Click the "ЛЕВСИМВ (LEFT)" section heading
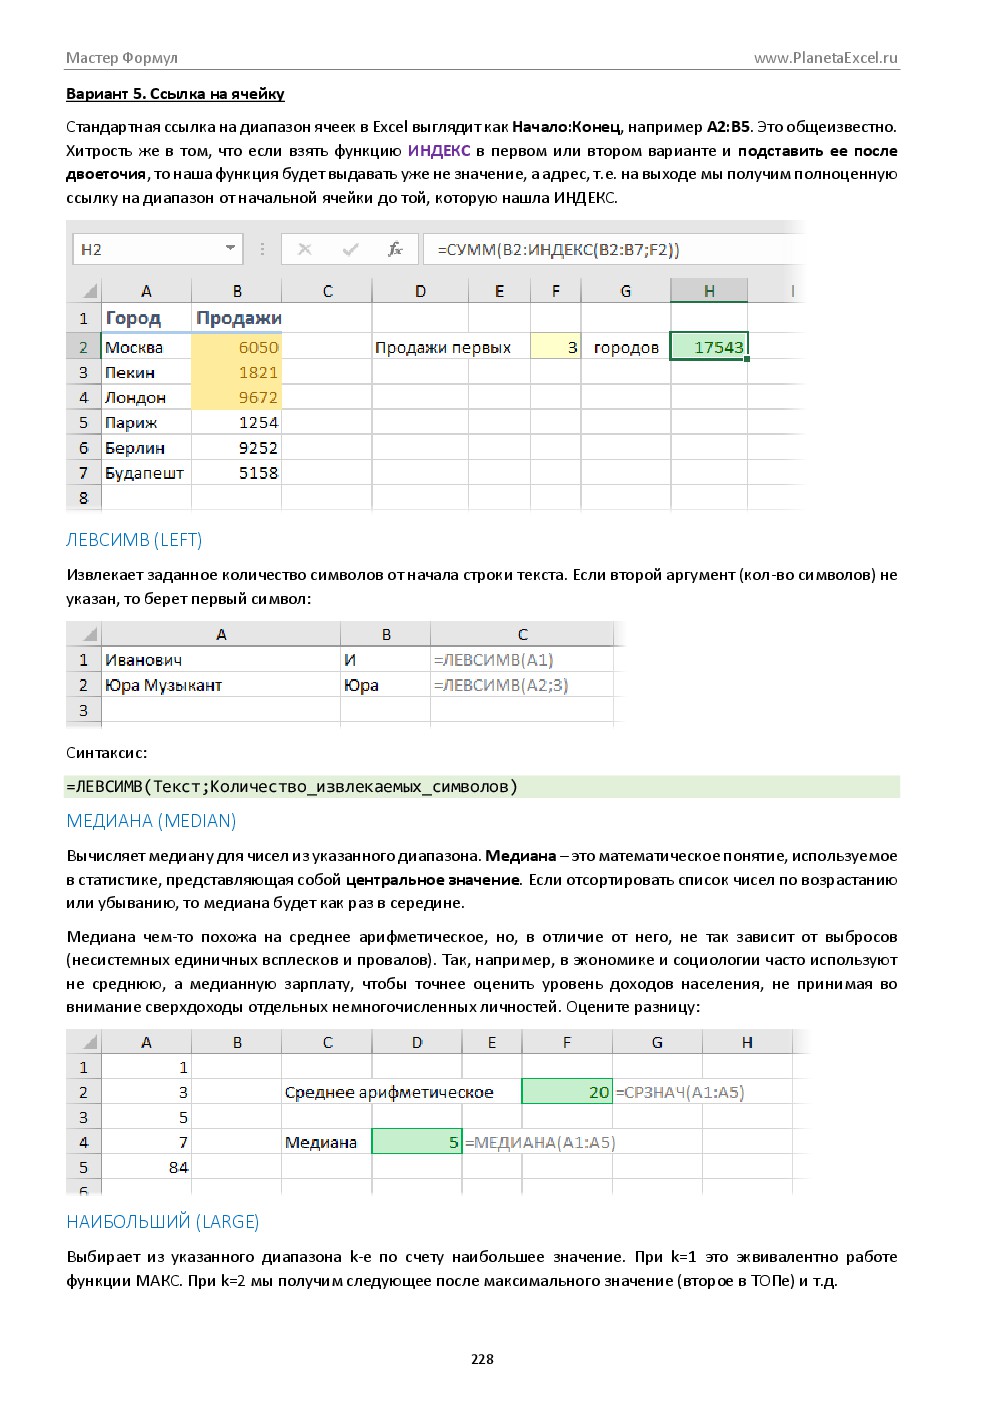 point(134,540)
